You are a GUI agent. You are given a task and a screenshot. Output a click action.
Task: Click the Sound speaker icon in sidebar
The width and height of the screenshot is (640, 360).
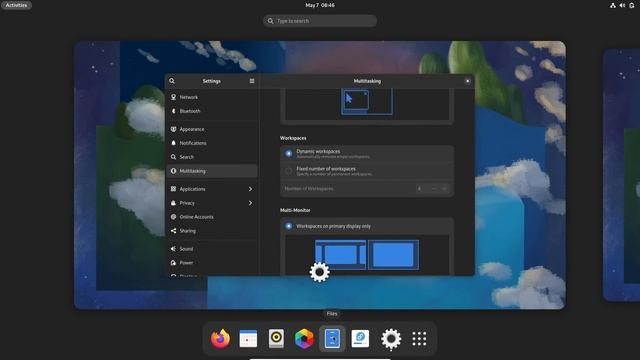pyautogui.click(x=173, y=249)
